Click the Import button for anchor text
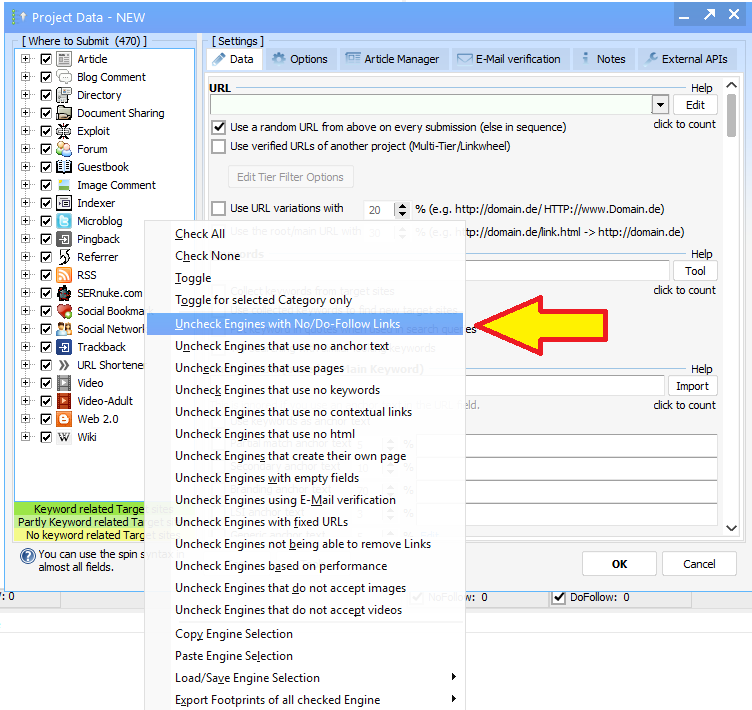This screenshot has width=752, height=710. pyautogui.click(x=692, y=386)
